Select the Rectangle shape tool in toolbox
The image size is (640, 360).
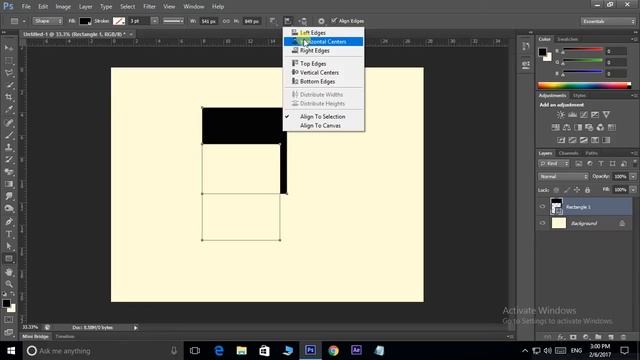pyautogui.click(x=9, y=259)
